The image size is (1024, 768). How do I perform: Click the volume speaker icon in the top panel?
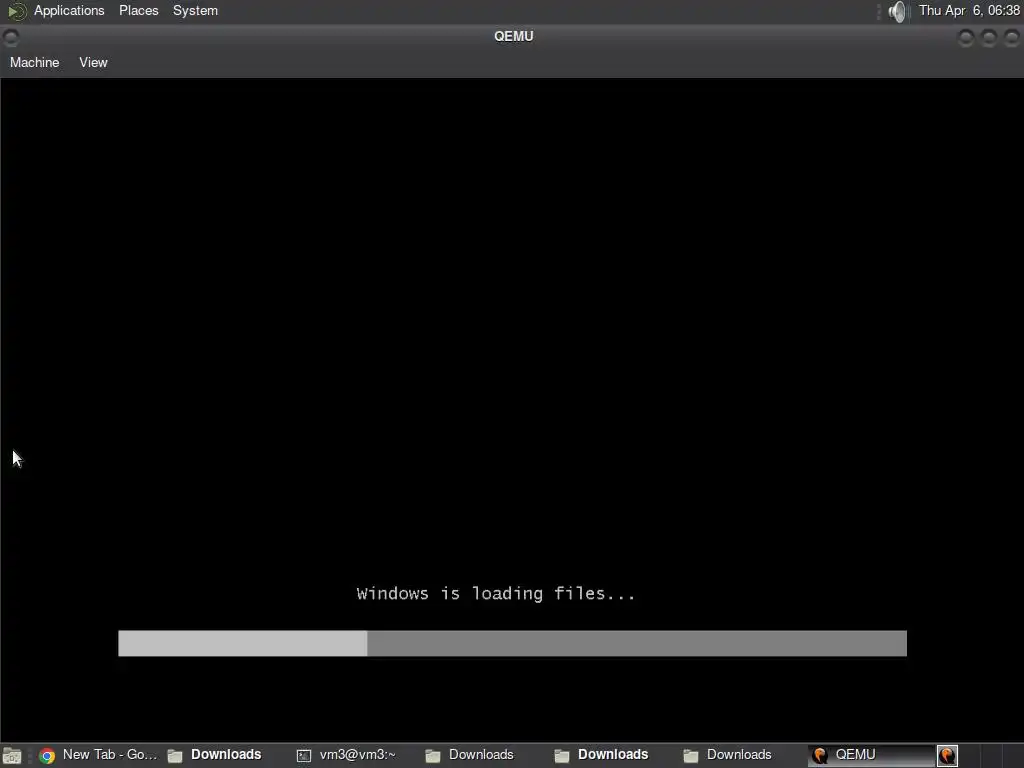click(898, 11)
